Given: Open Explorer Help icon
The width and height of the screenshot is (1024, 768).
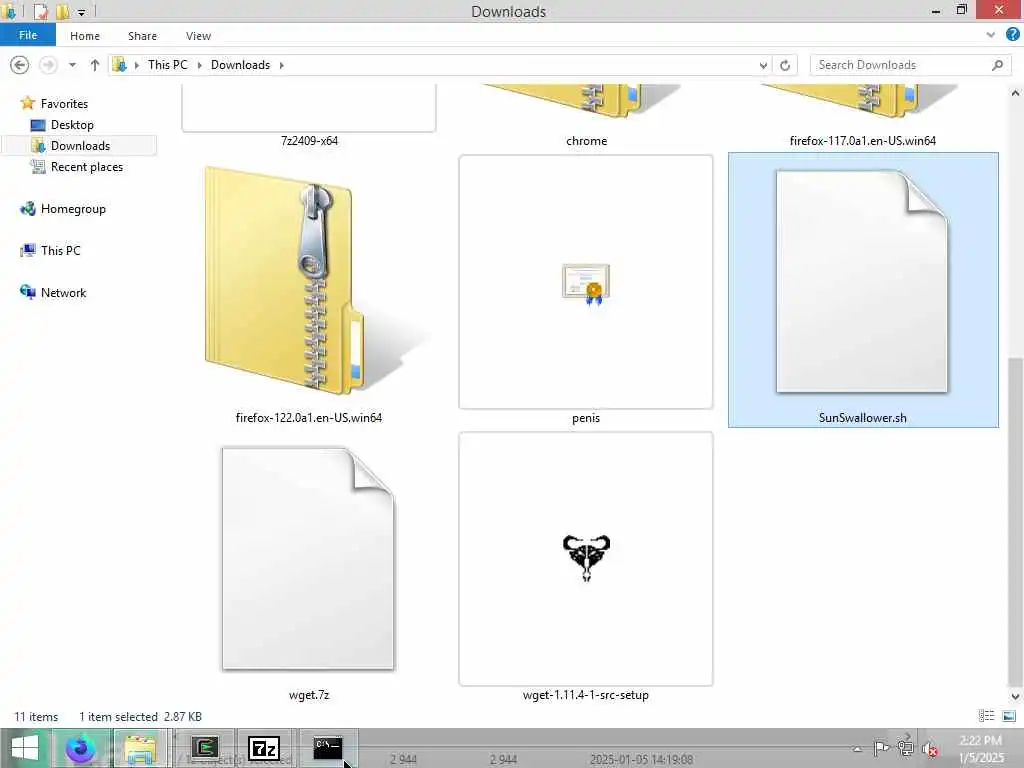Looking at the screenshot, I should (x=1013, y=35).
